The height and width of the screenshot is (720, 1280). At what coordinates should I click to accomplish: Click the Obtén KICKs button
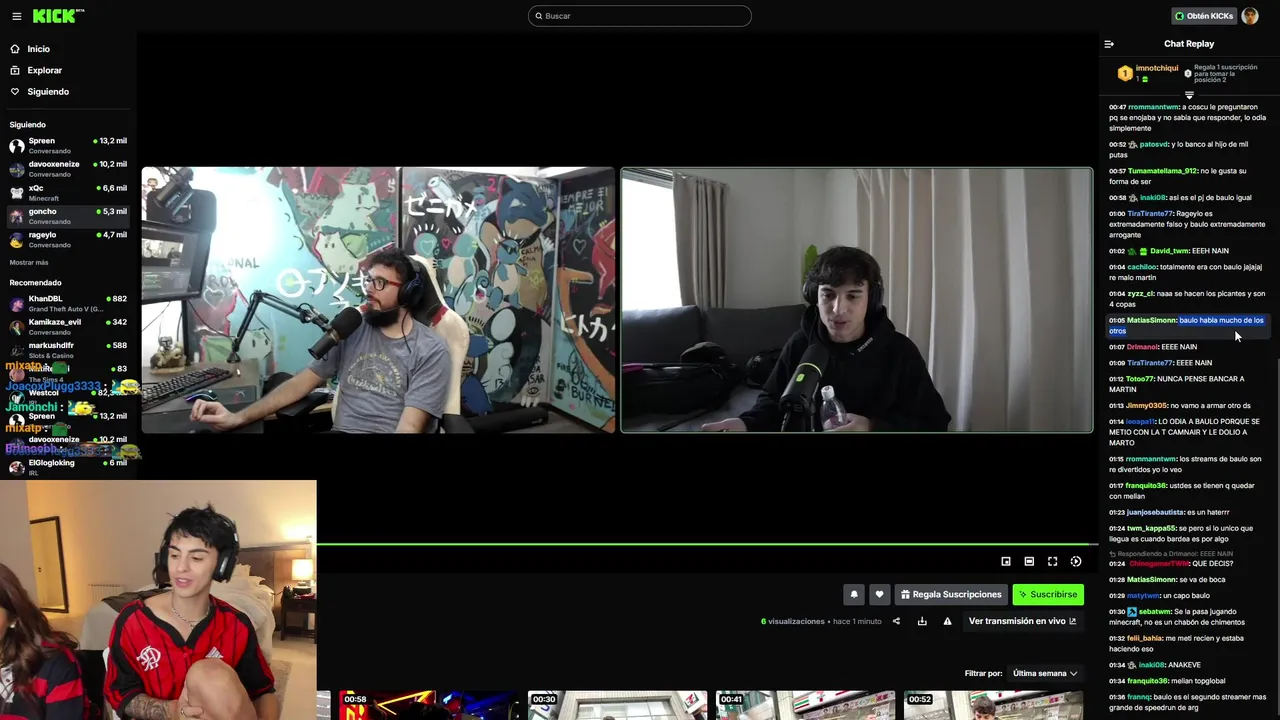[x=1203, y=16]
